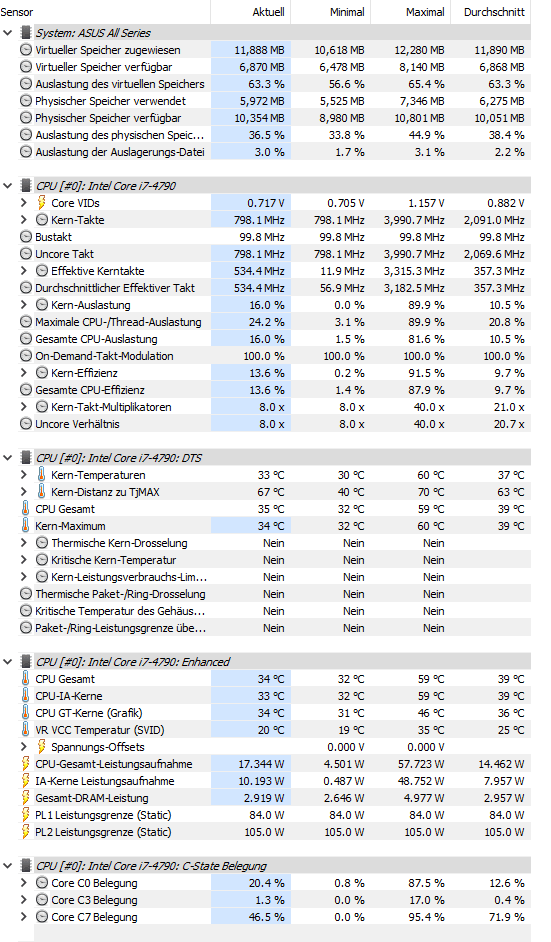Click the Core C7 Belegung clock icon
Image resolution: width=551 pixels, height=942 pixels.
[x=42, y=917]
